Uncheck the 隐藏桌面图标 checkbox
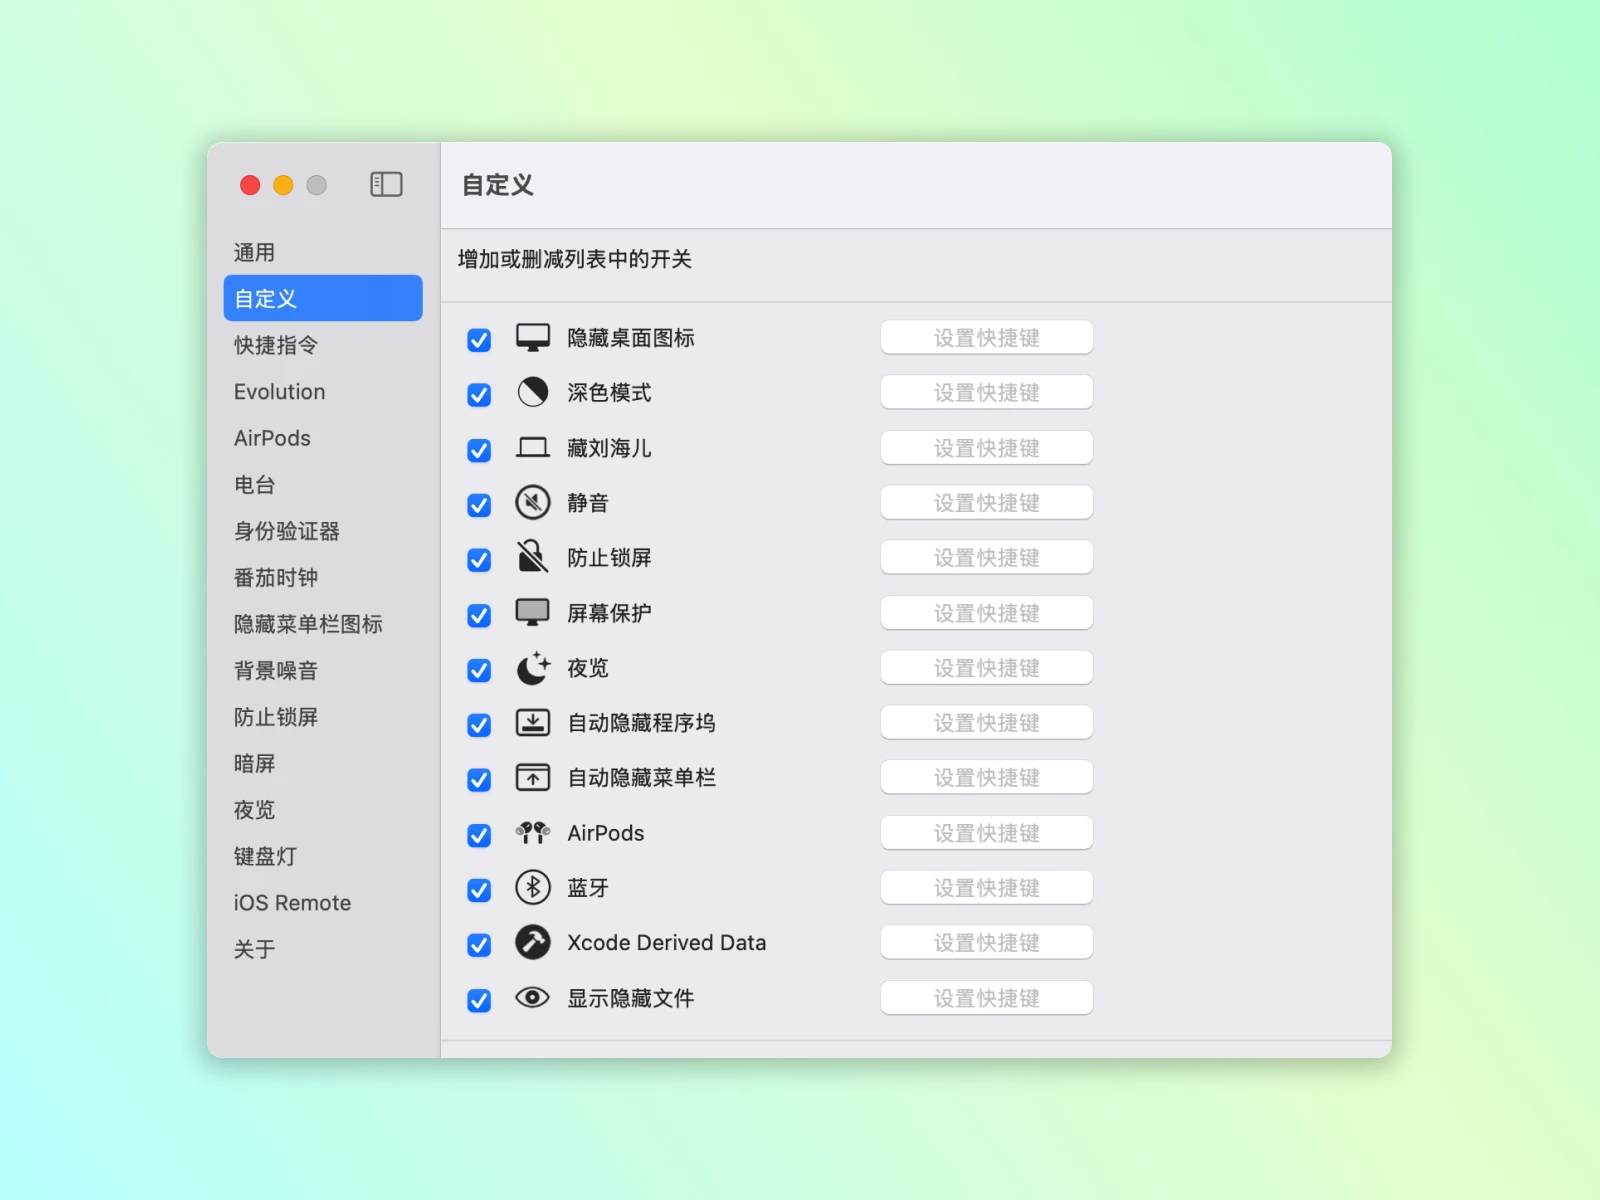The image size is (1600, 1200). click(x=479, y=340)
